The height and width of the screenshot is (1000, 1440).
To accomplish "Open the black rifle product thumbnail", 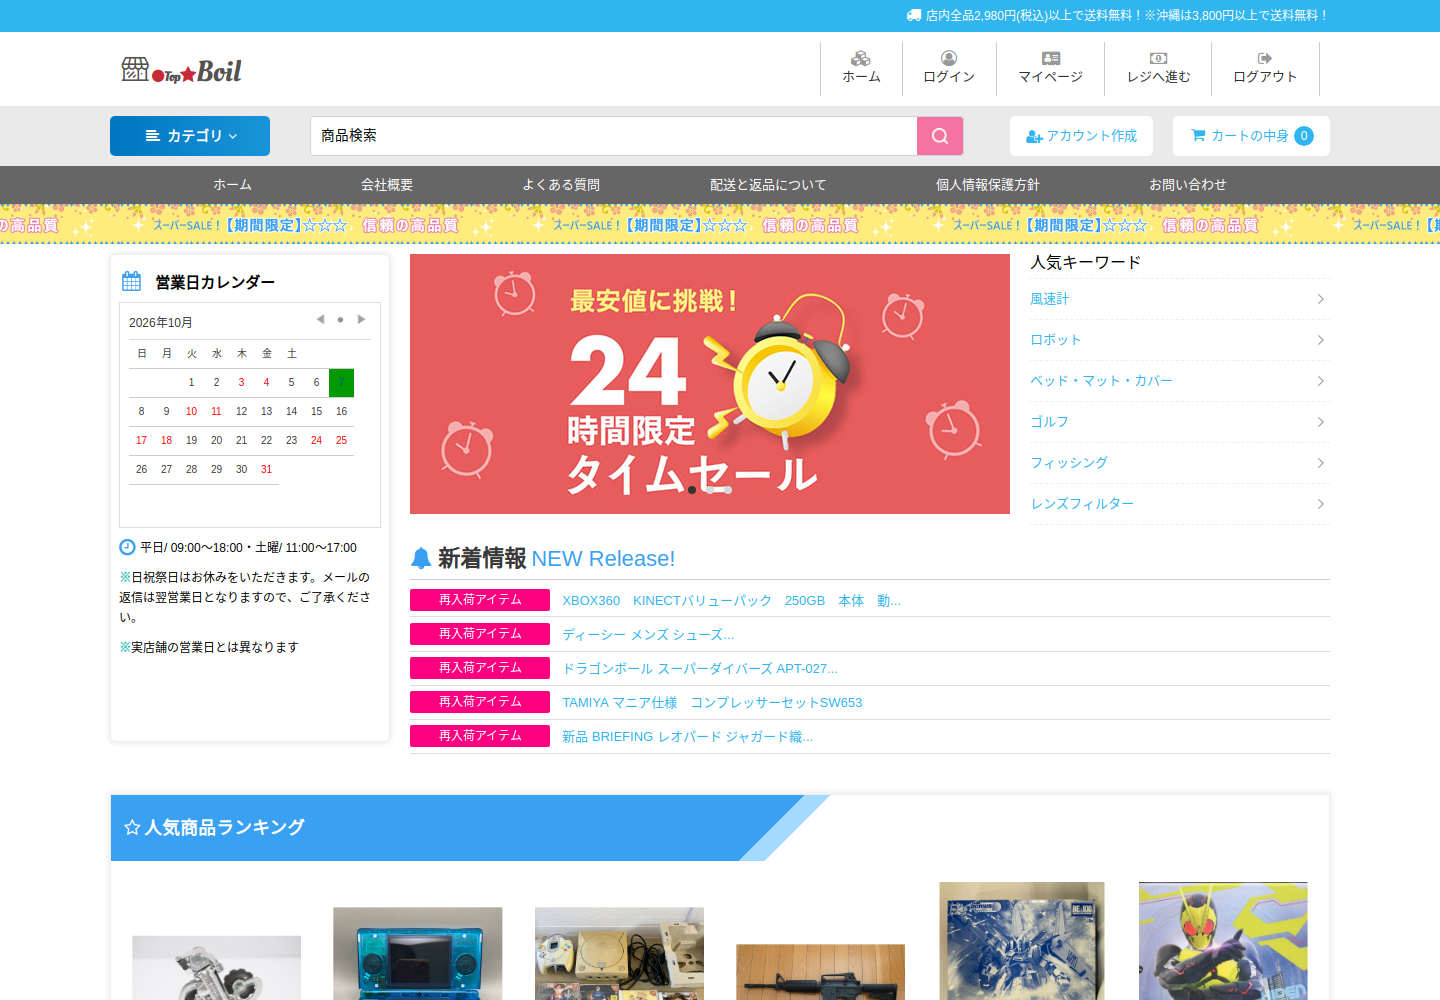I will (x=820, y=972).
